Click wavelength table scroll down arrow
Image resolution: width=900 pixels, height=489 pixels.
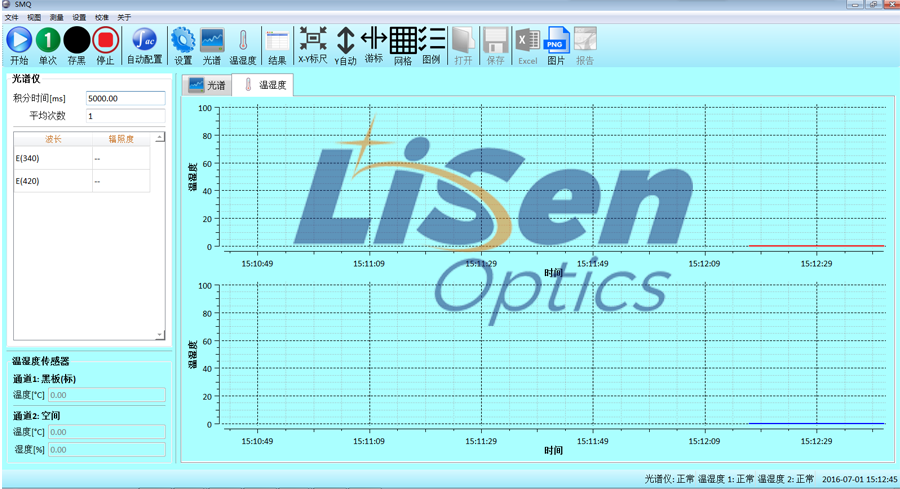tap(160, 335)
